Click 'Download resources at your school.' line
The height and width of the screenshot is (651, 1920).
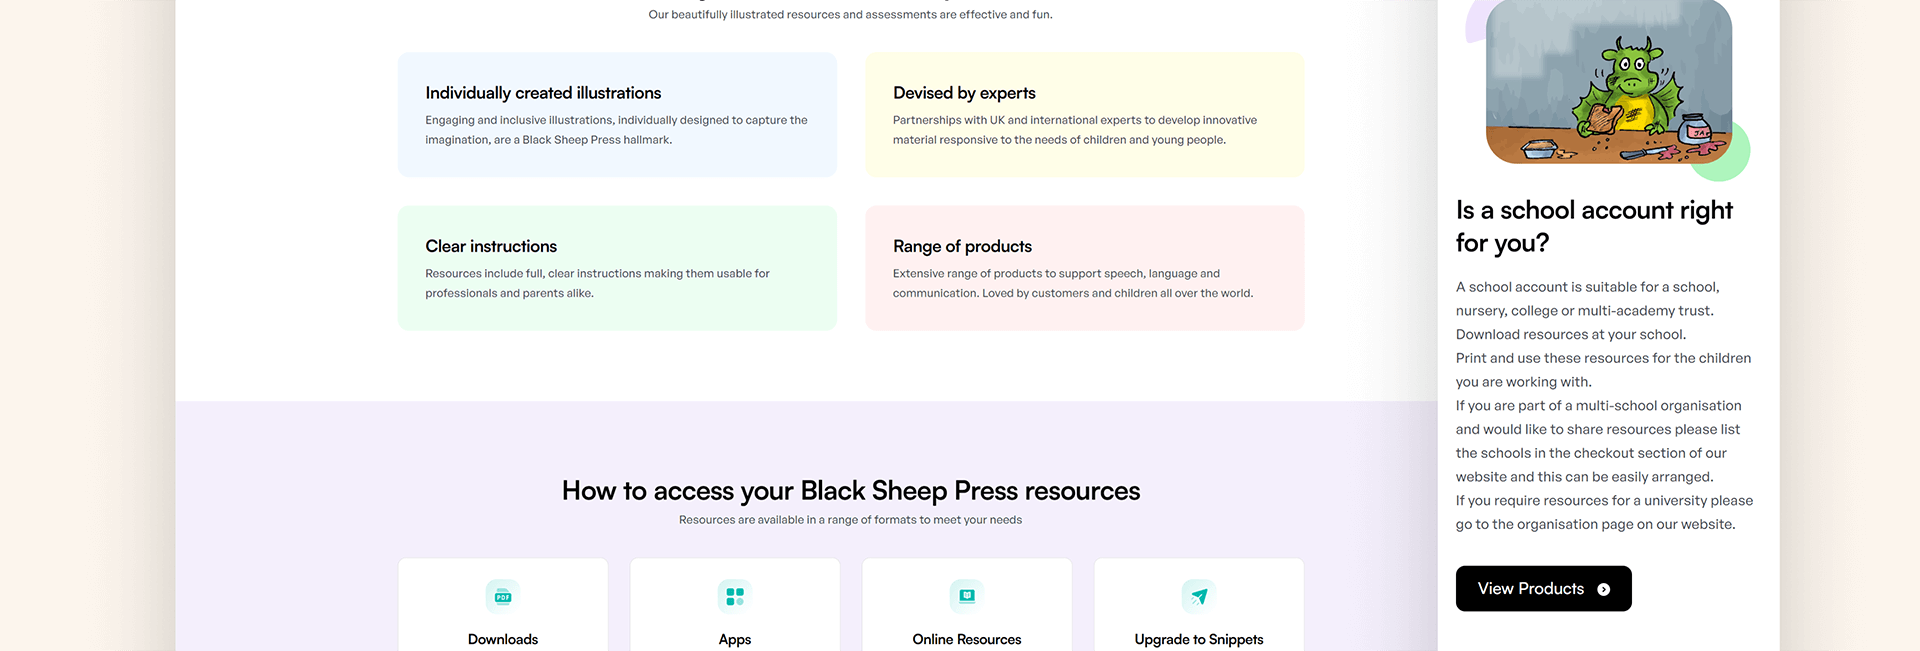pos(1571,335)
